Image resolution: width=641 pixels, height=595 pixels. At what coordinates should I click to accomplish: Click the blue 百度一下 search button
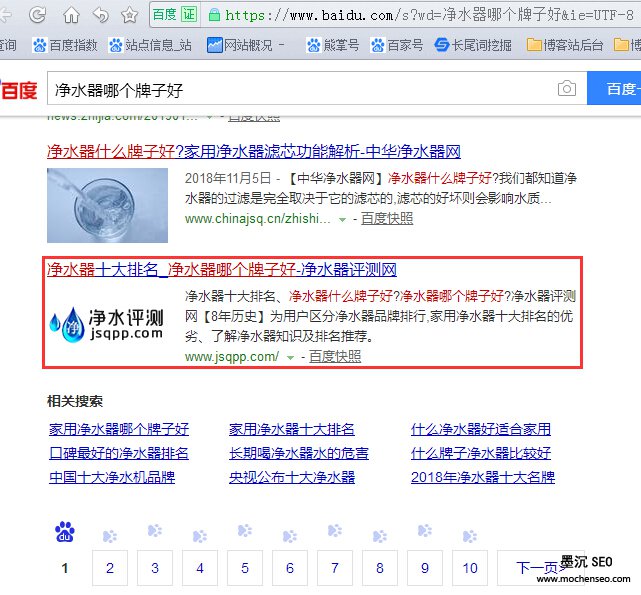(614, 88)
